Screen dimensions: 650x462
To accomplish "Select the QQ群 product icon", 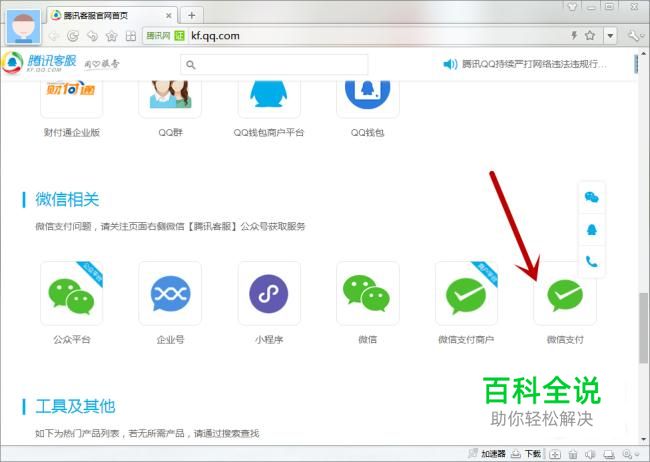I will [170, 98].
